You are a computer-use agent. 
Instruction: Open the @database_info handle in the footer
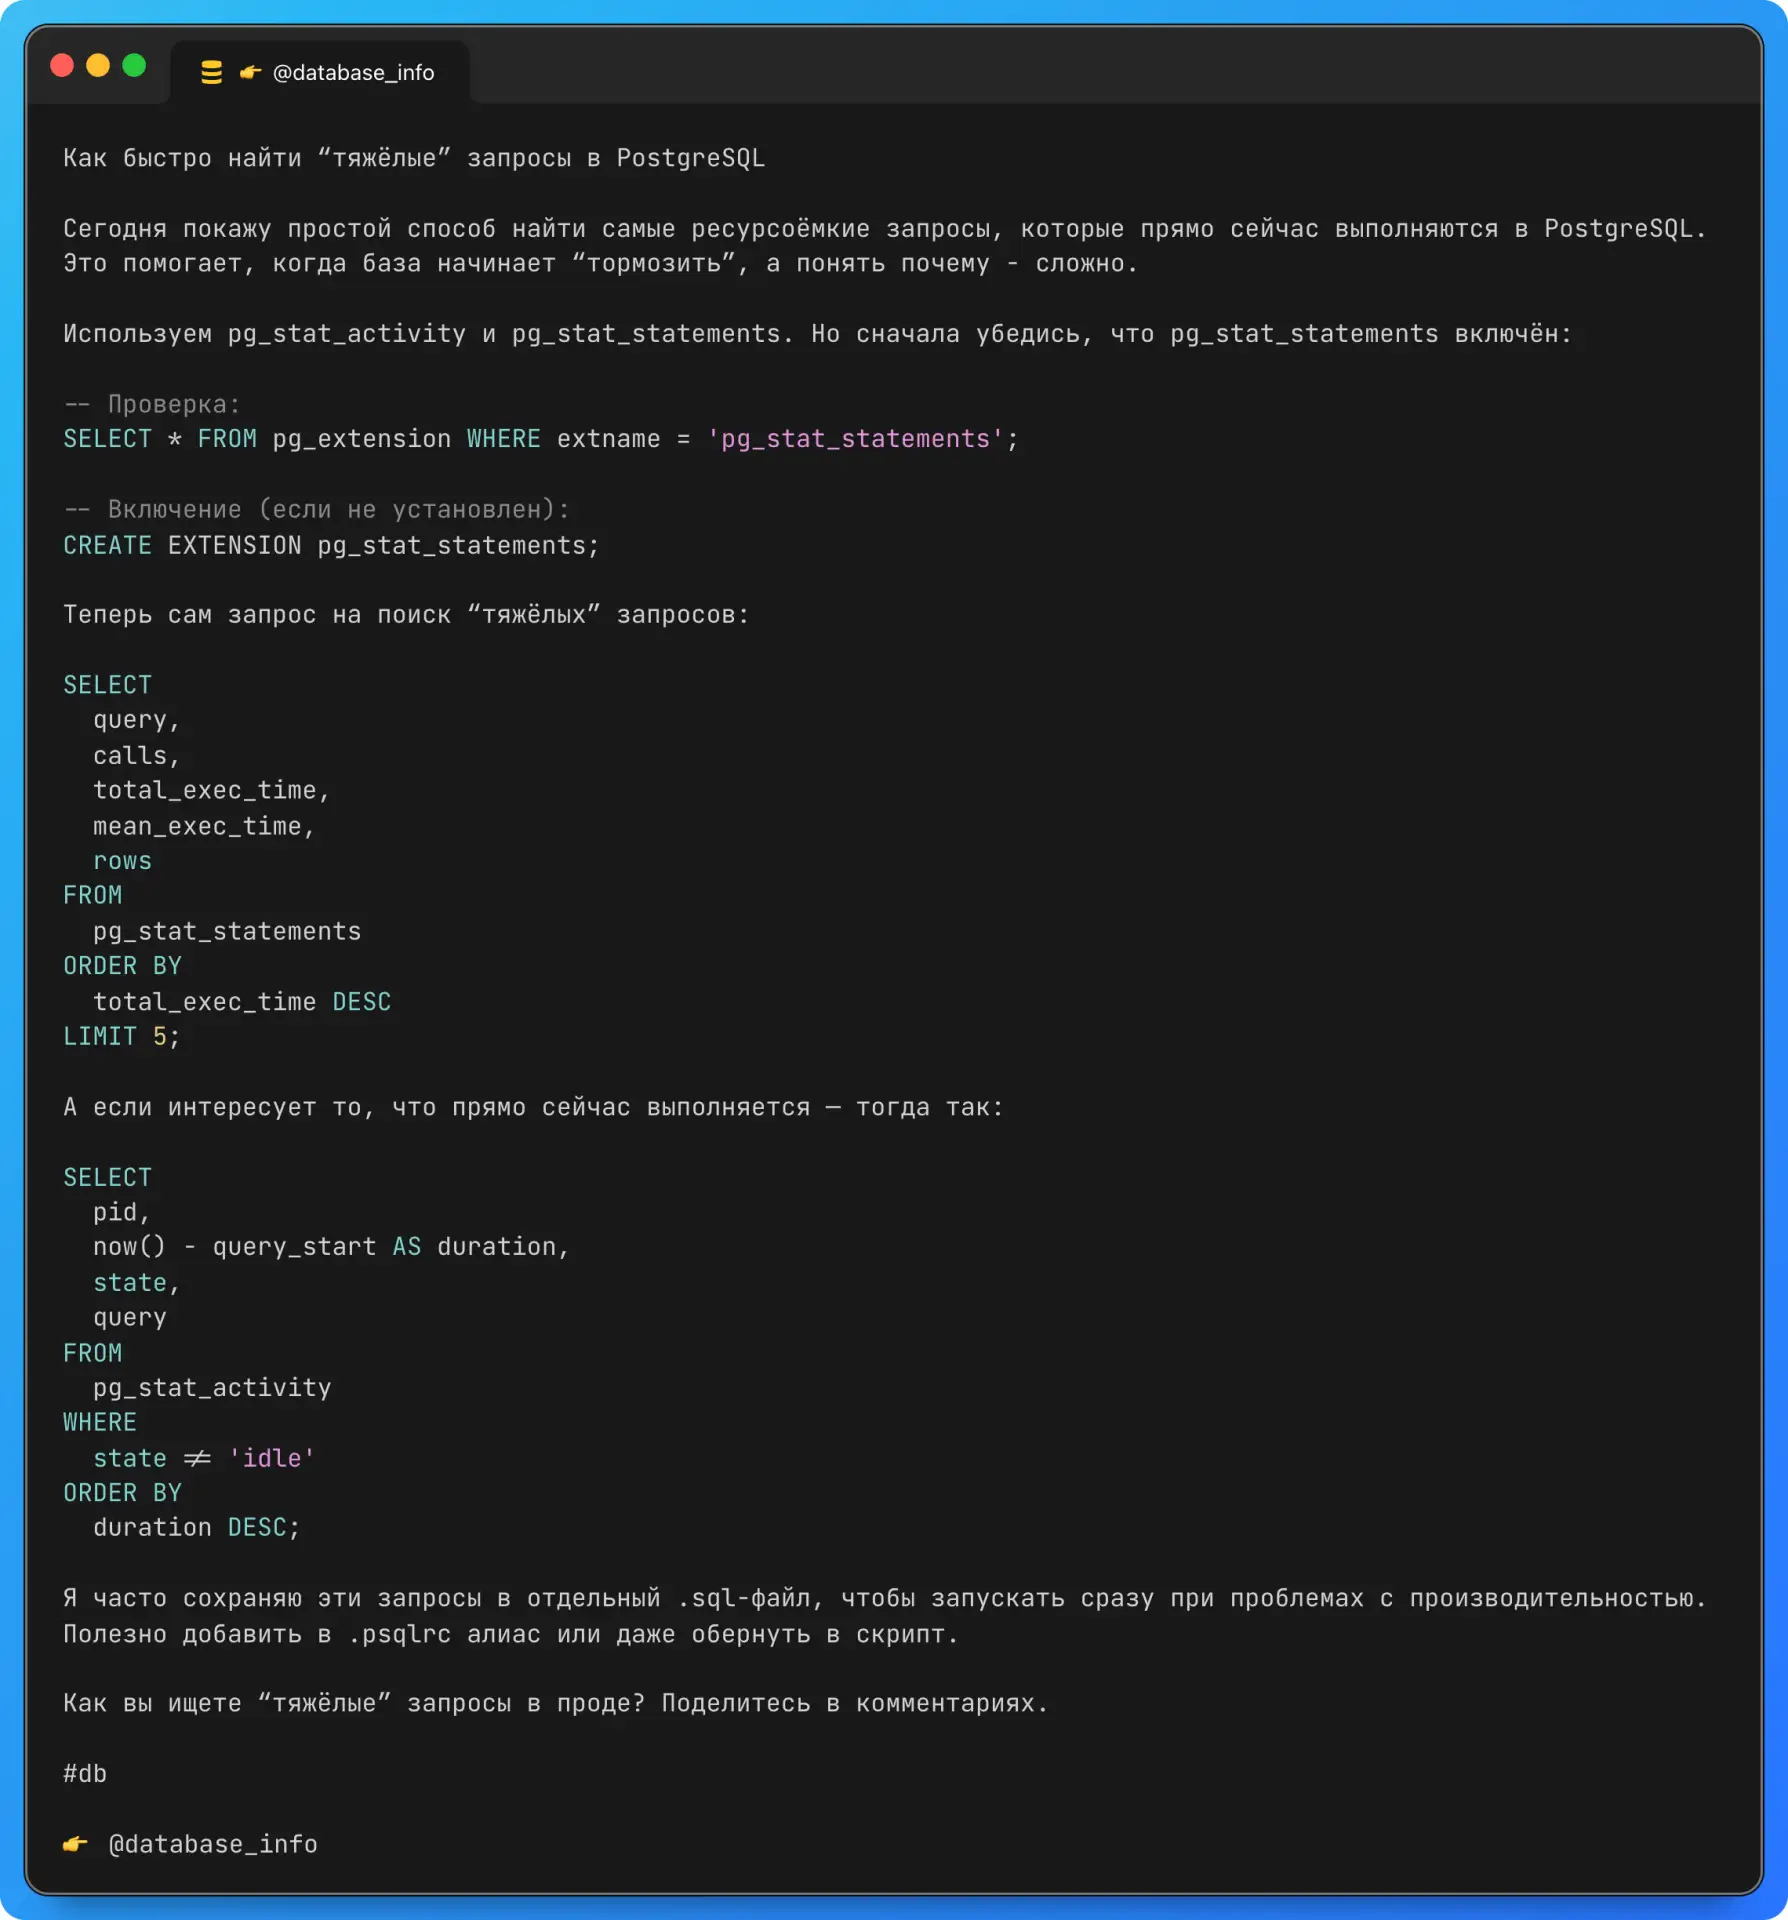213,1844
